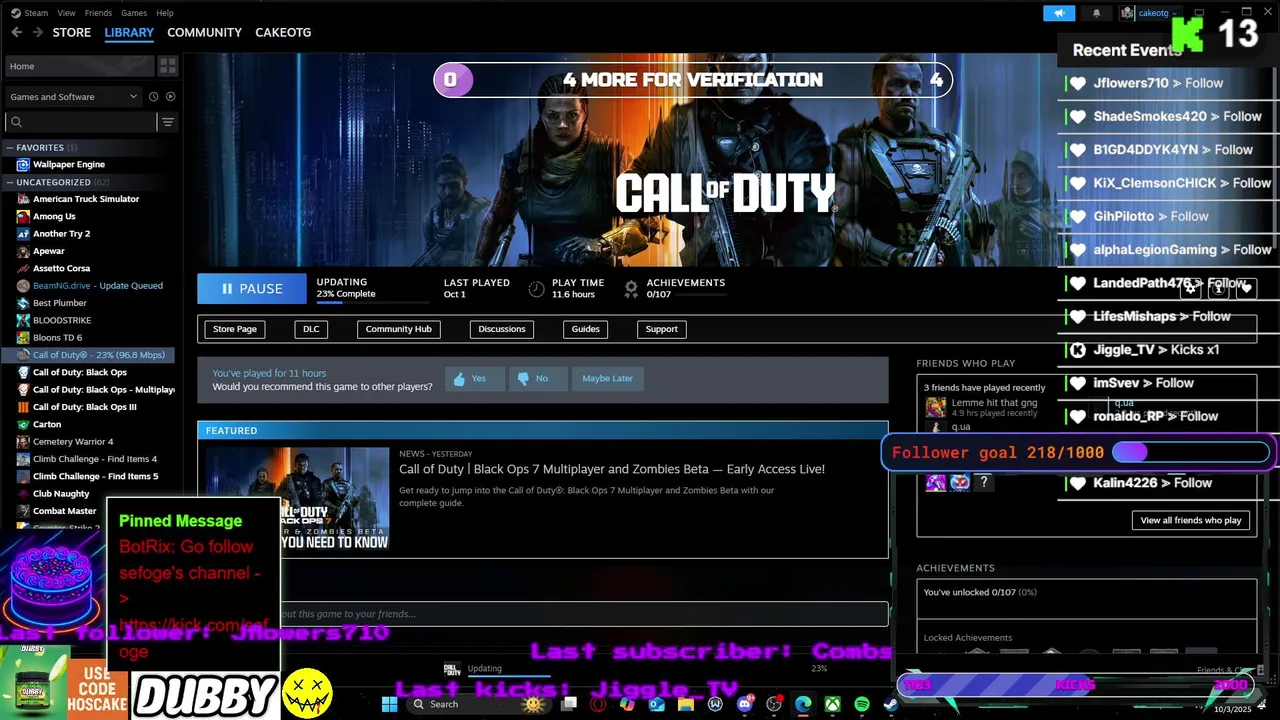Open the Games menu
This screenshot has height=720, width=1280.
tap(134, 13)
